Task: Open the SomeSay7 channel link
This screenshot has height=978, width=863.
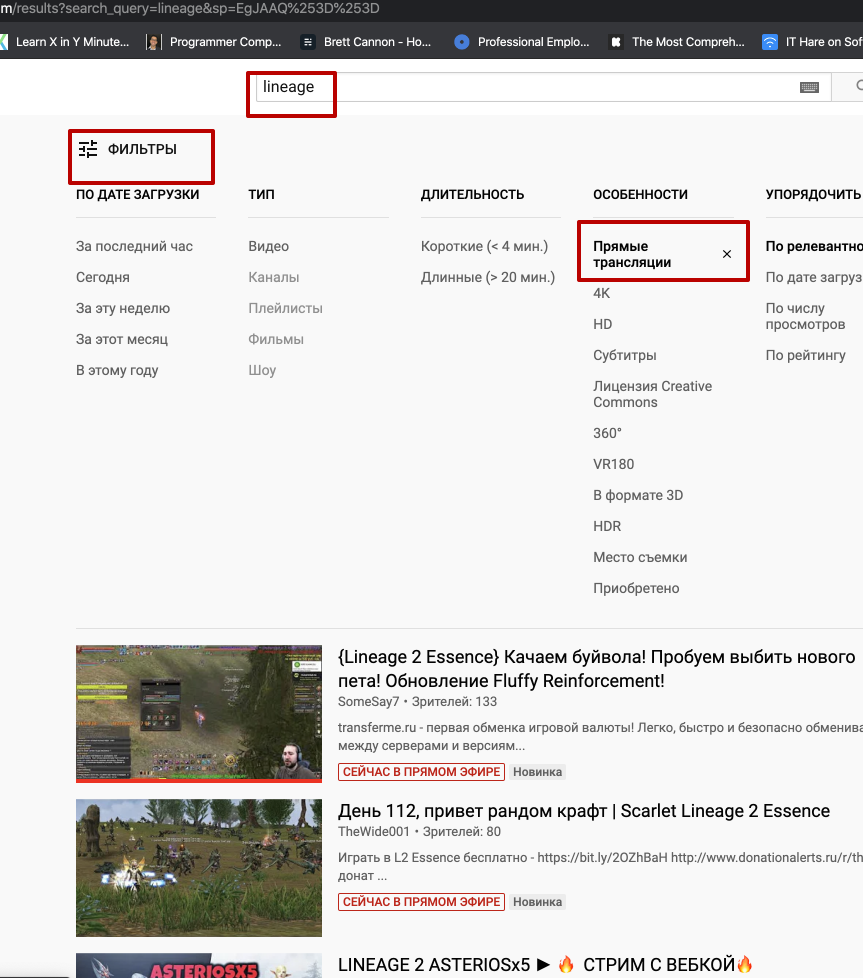Action: pyautogui.click(x=368, y=702)
